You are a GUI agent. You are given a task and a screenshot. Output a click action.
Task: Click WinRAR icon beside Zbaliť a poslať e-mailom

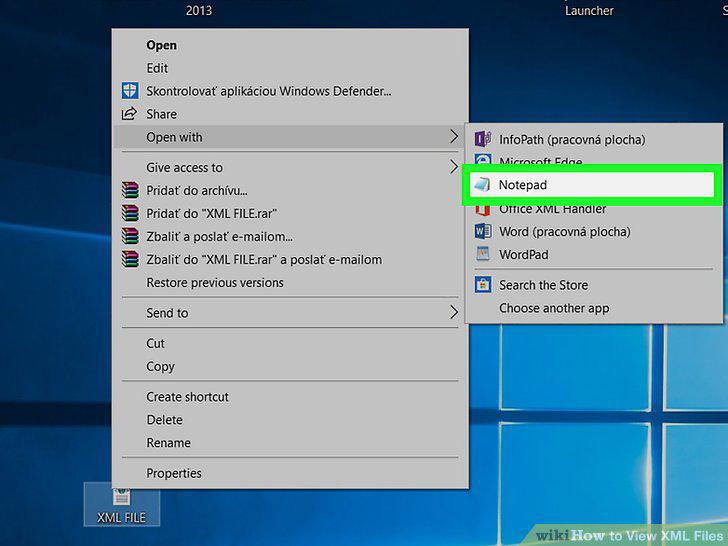pos(130,236)
